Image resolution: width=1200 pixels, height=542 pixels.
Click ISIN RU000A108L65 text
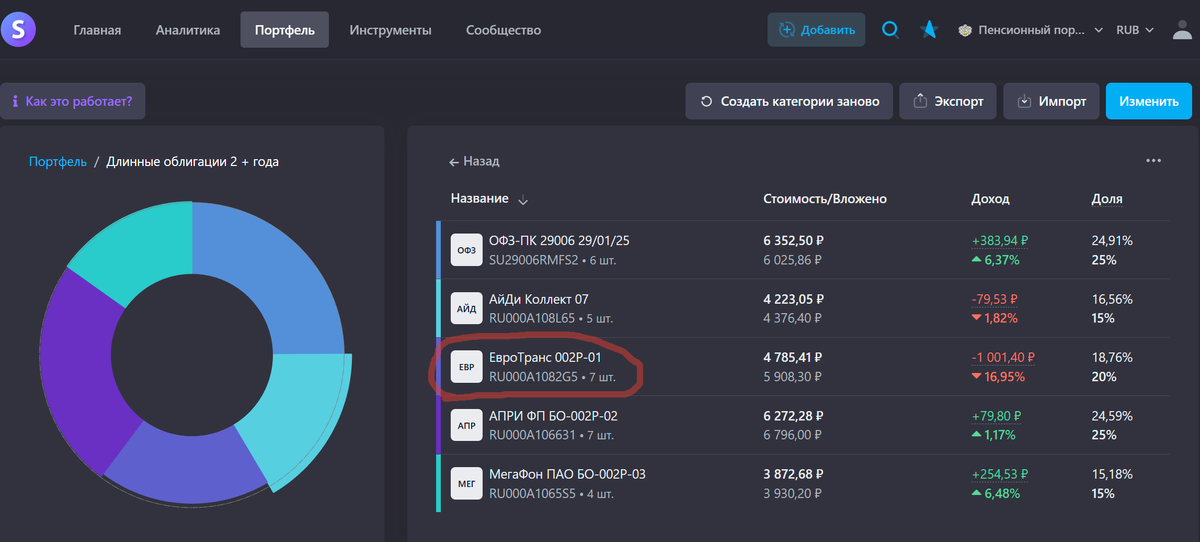tap(530, 319)
